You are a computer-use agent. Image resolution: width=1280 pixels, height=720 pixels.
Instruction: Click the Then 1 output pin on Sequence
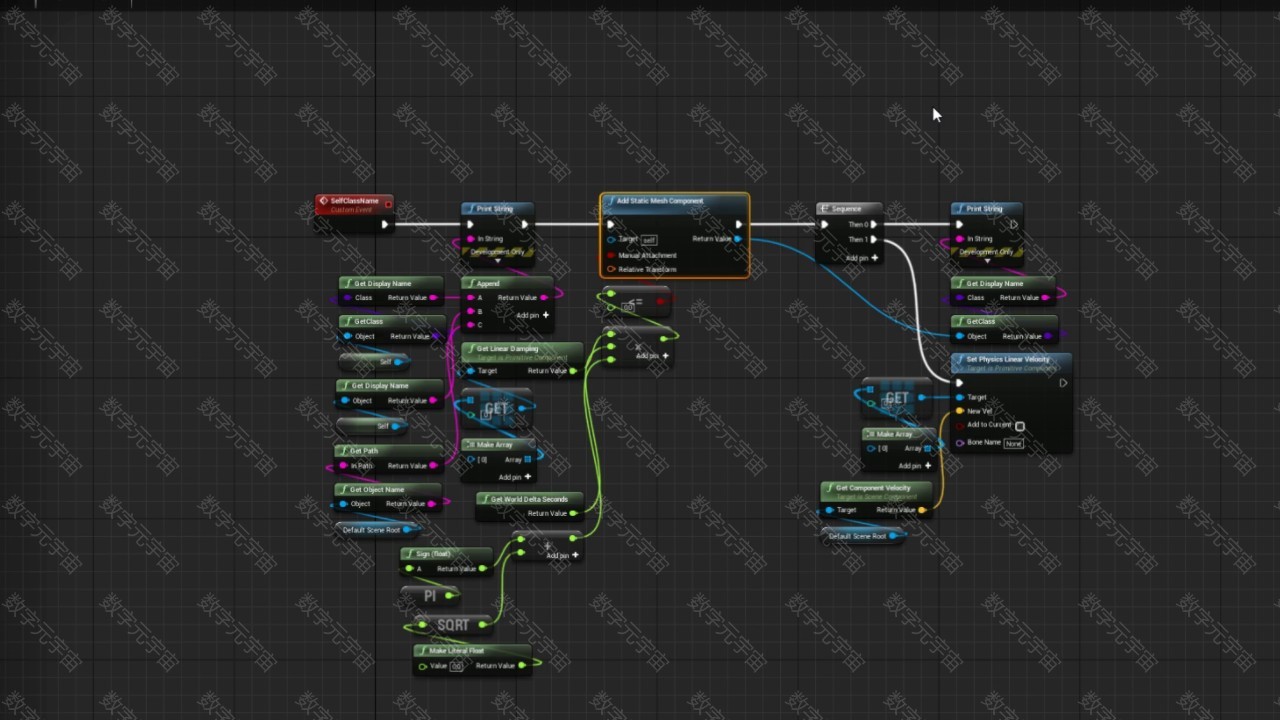(x=873, y=239)
